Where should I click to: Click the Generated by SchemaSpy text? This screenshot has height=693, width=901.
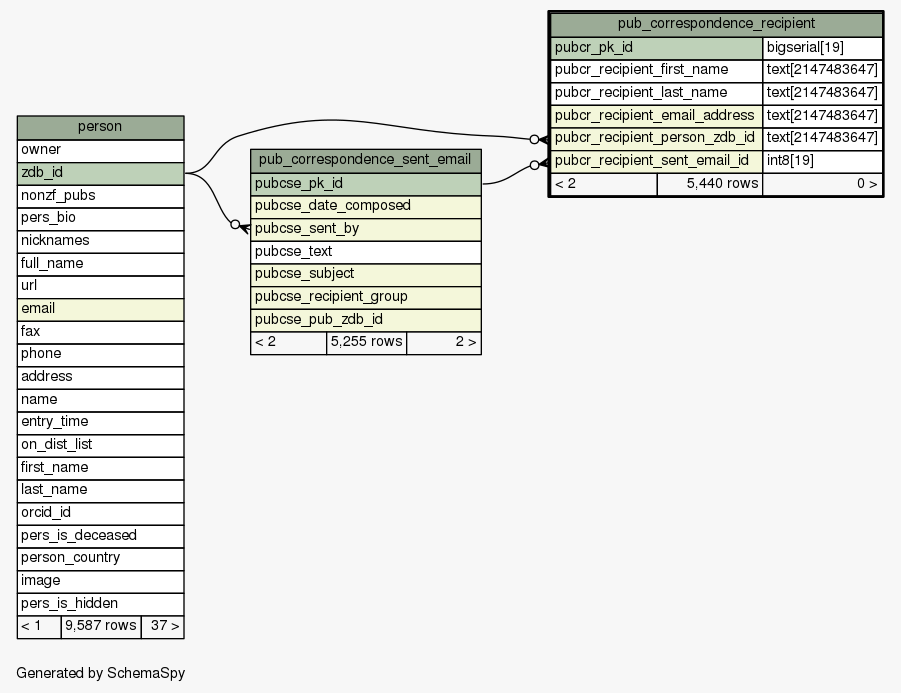pyautogui.click(x=100, y=674)
